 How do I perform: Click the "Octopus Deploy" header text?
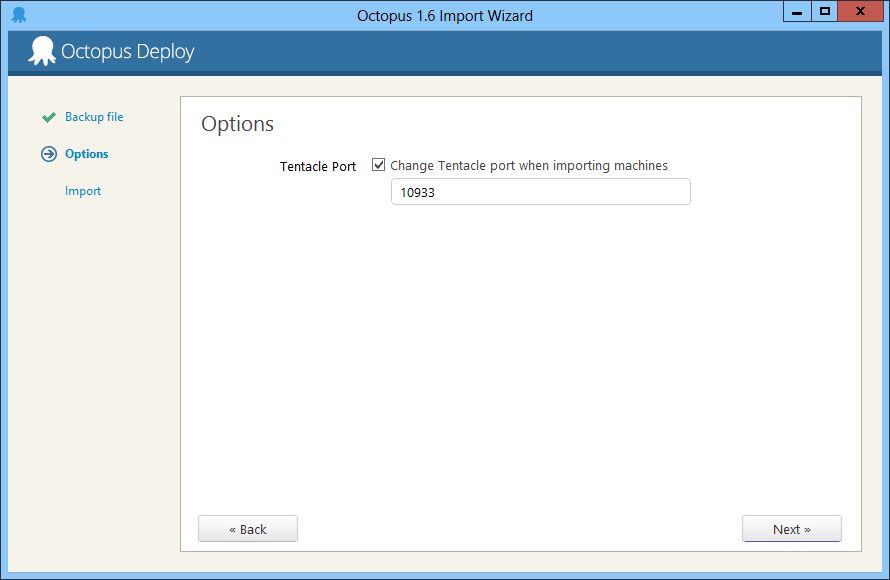pos(128,52)
